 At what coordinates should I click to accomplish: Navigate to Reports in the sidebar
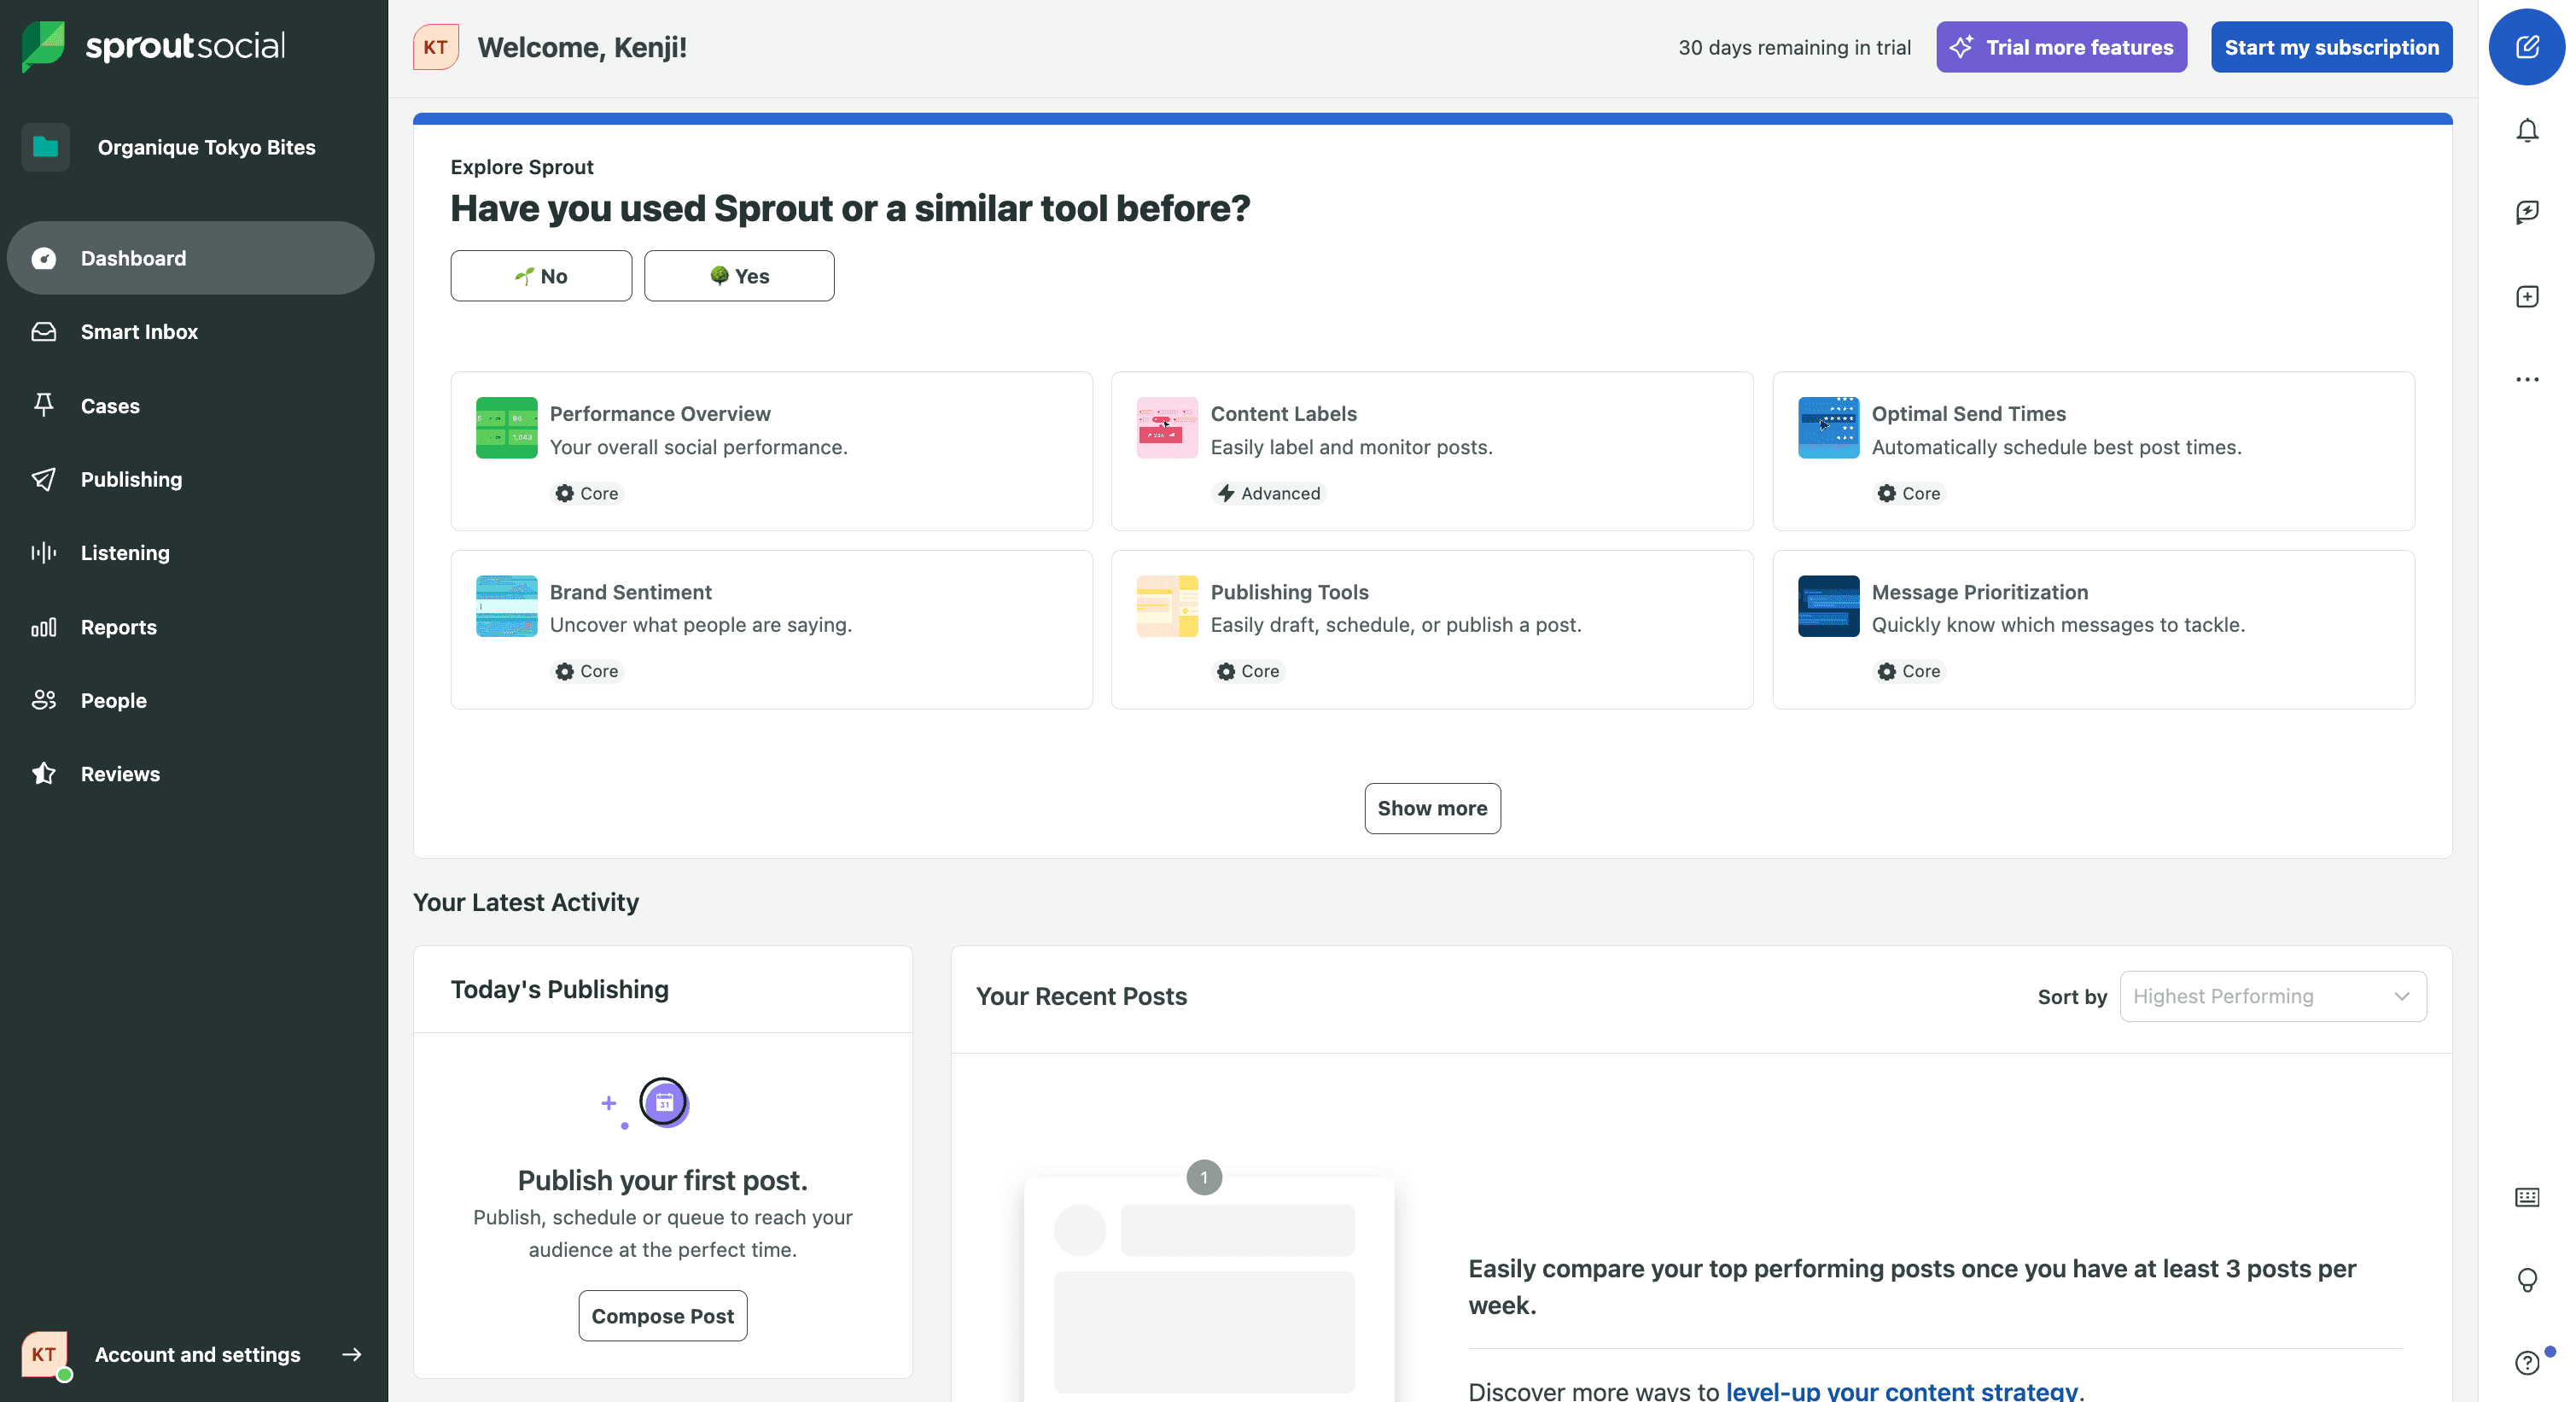coord(118,627)
